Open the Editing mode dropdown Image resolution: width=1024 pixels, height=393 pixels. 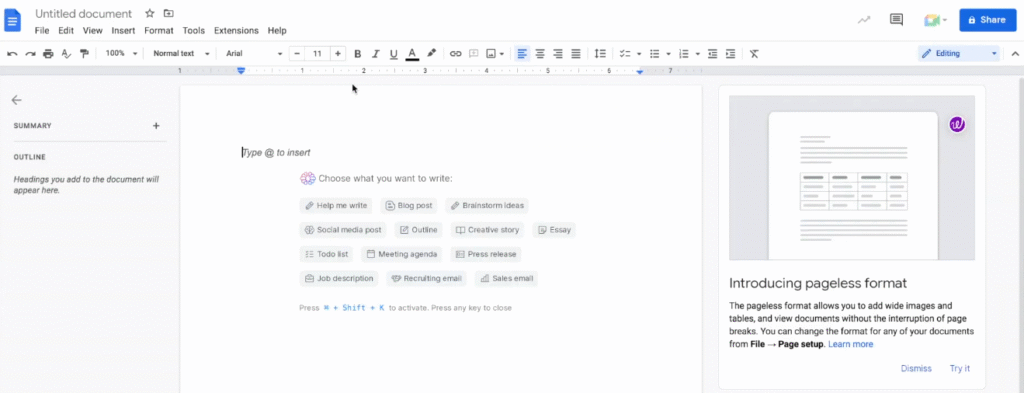tap(959, 54)
